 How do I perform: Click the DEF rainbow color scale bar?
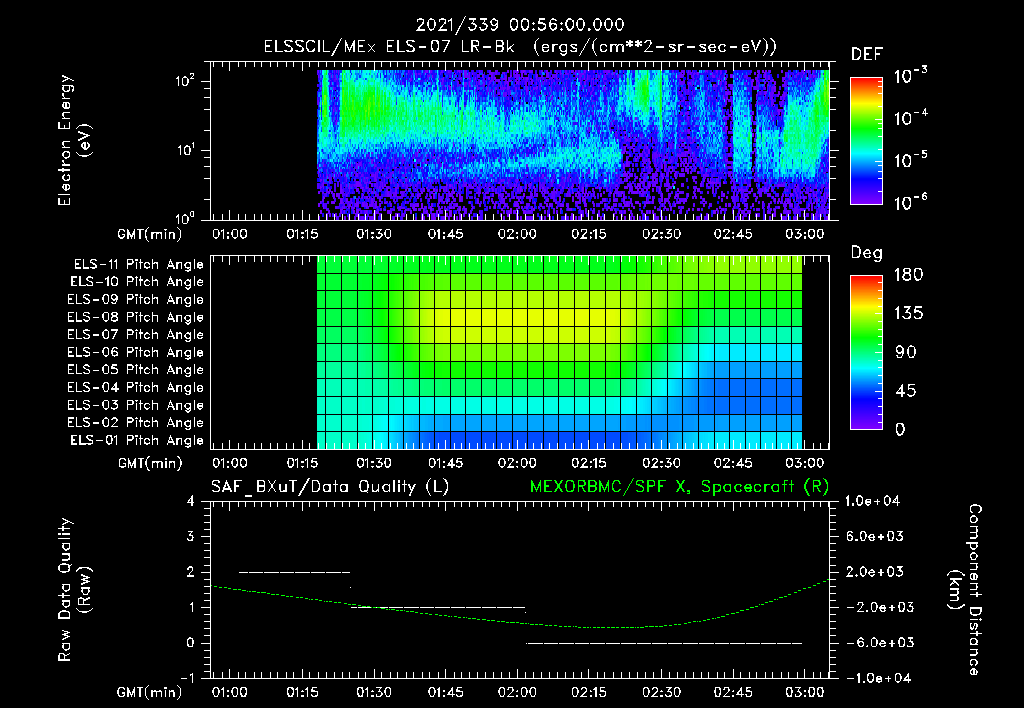tap(866, 141)
